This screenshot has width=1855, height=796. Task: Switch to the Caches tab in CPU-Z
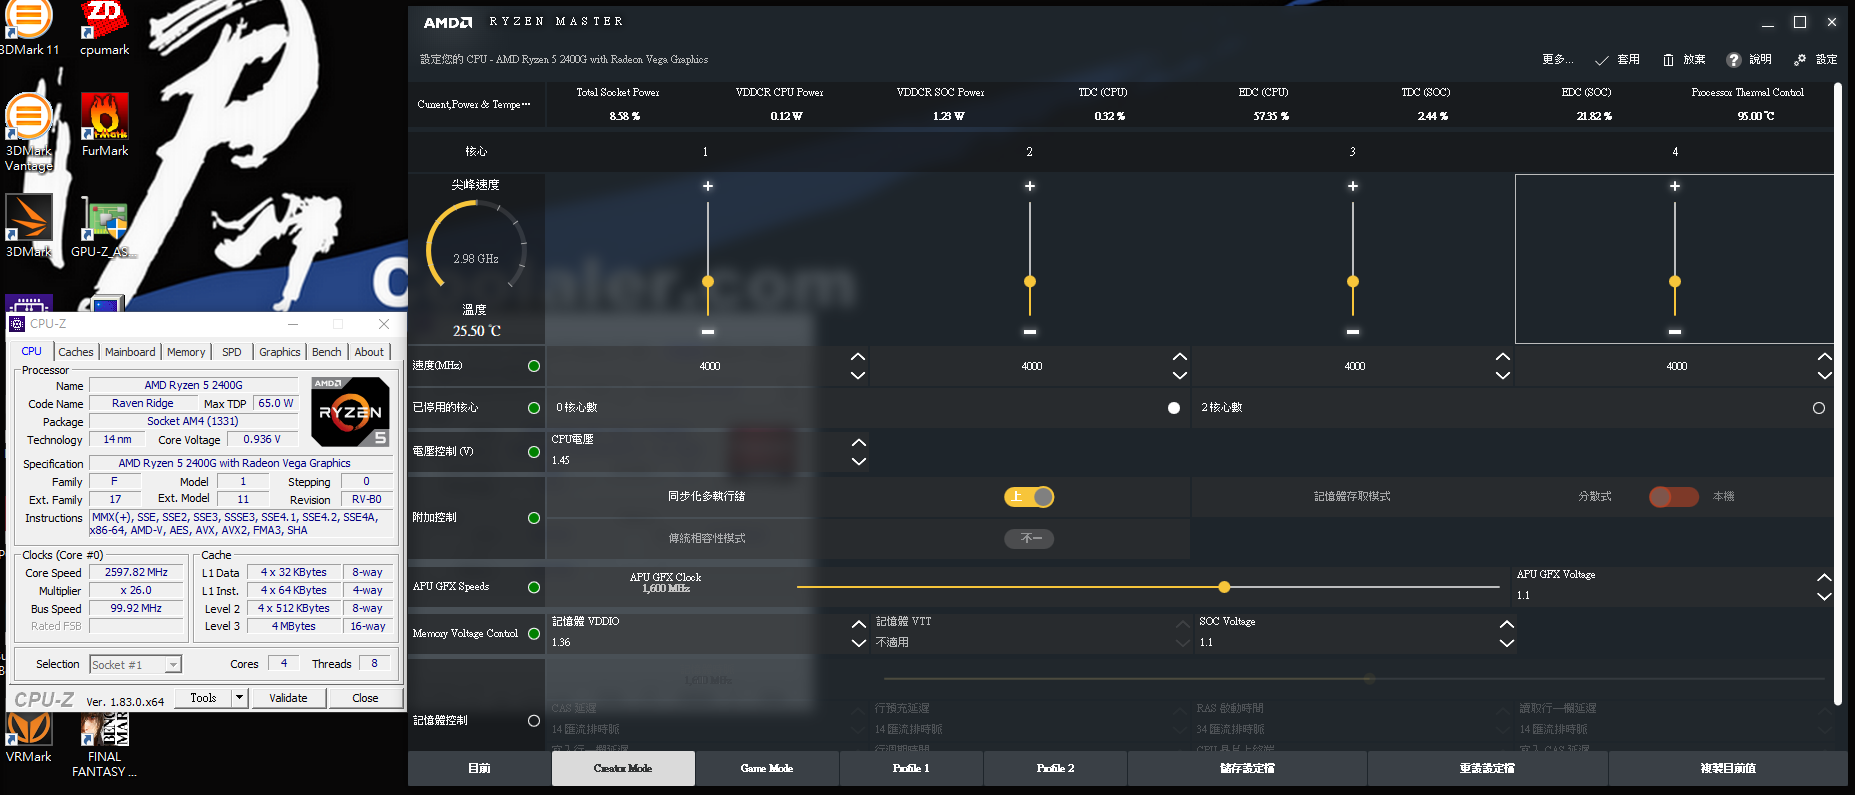pos(76,352)
